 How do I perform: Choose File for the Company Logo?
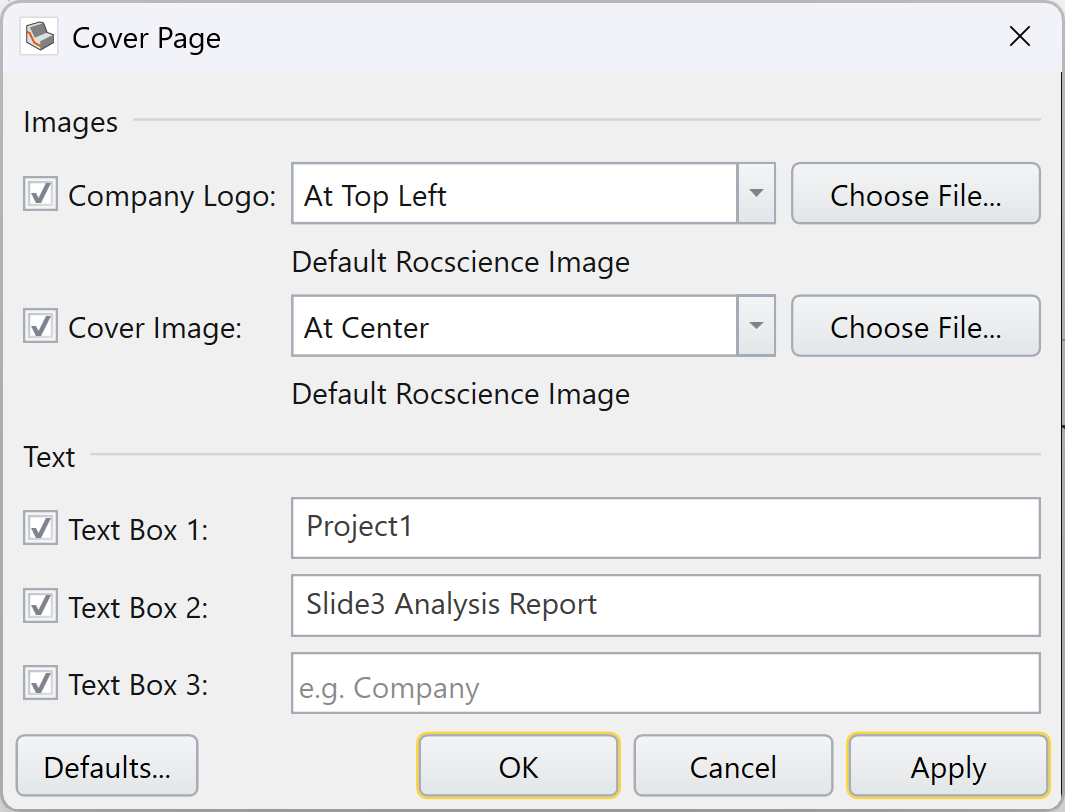[x=915, y=194]
